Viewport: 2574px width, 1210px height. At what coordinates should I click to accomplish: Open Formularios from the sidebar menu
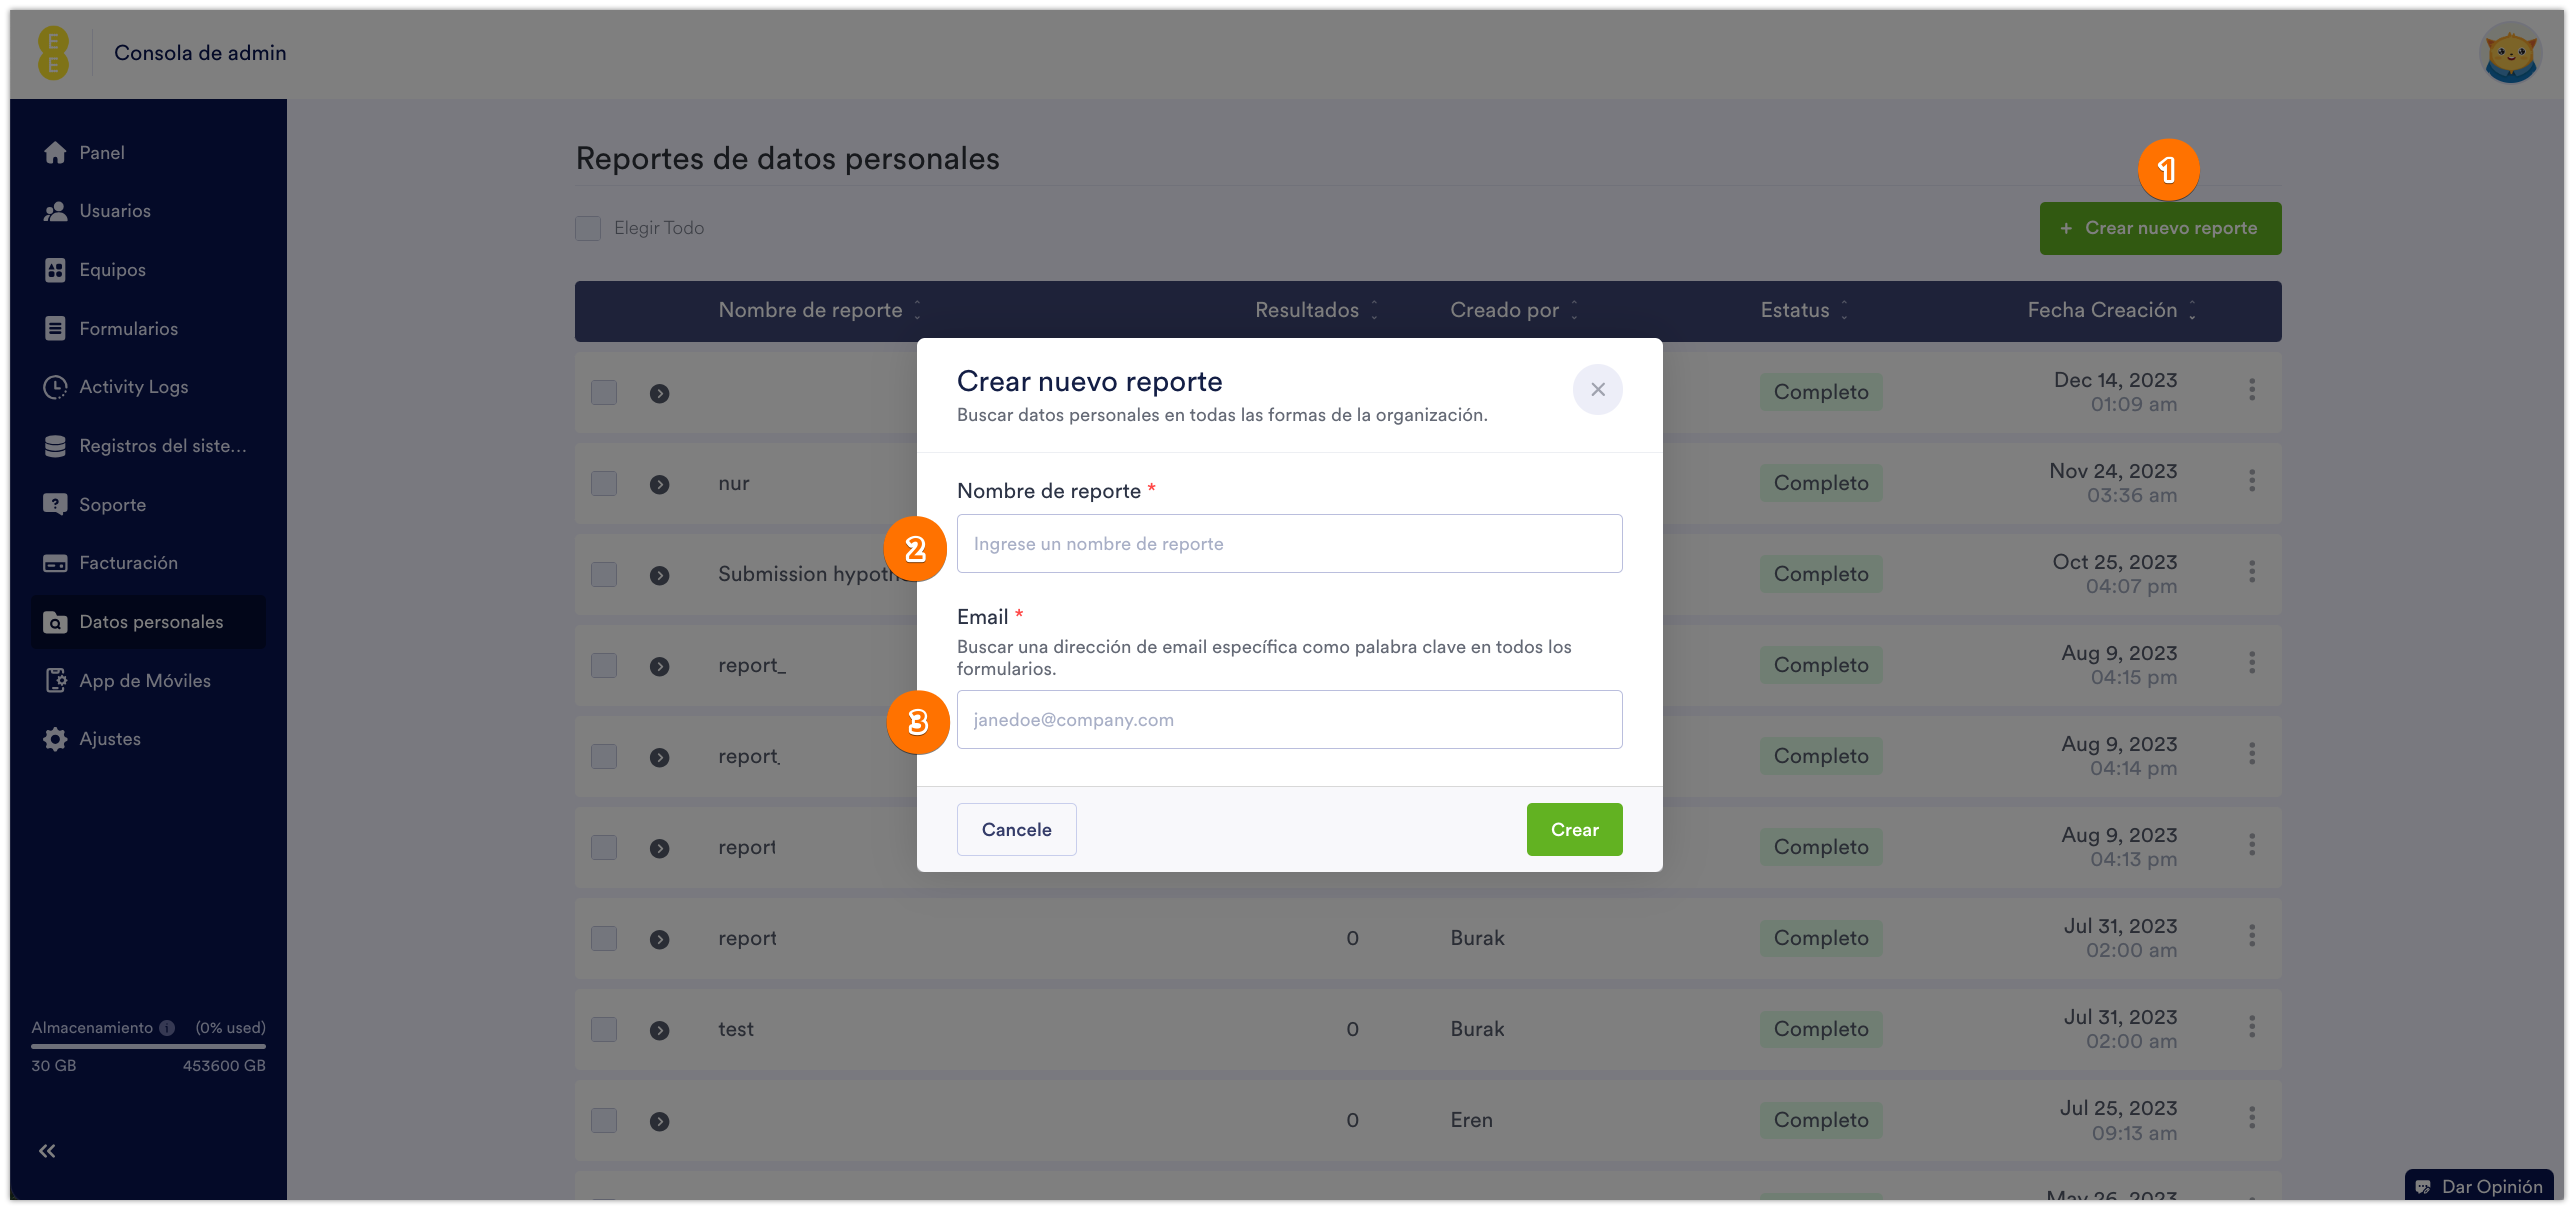point(129,329)
